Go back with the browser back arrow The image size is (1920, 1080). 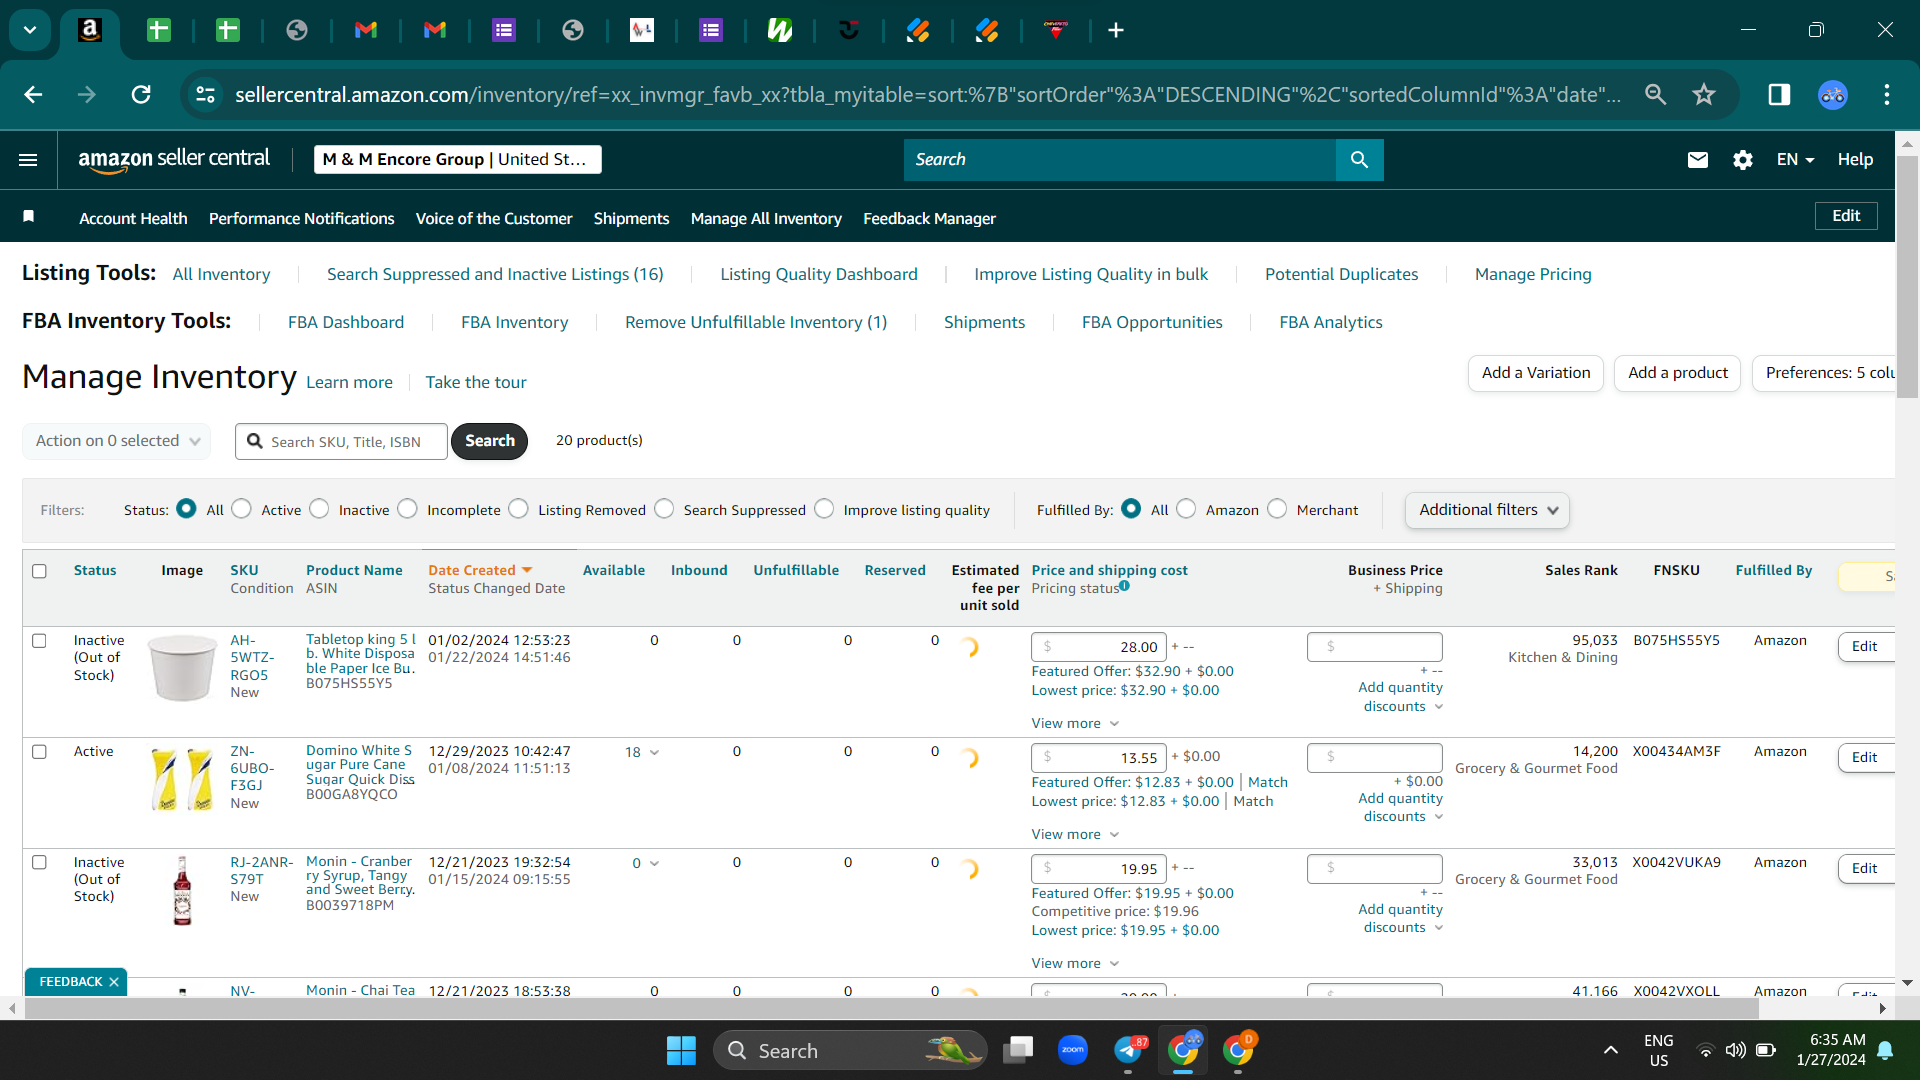pyautogui.click(x=33, y=94)
